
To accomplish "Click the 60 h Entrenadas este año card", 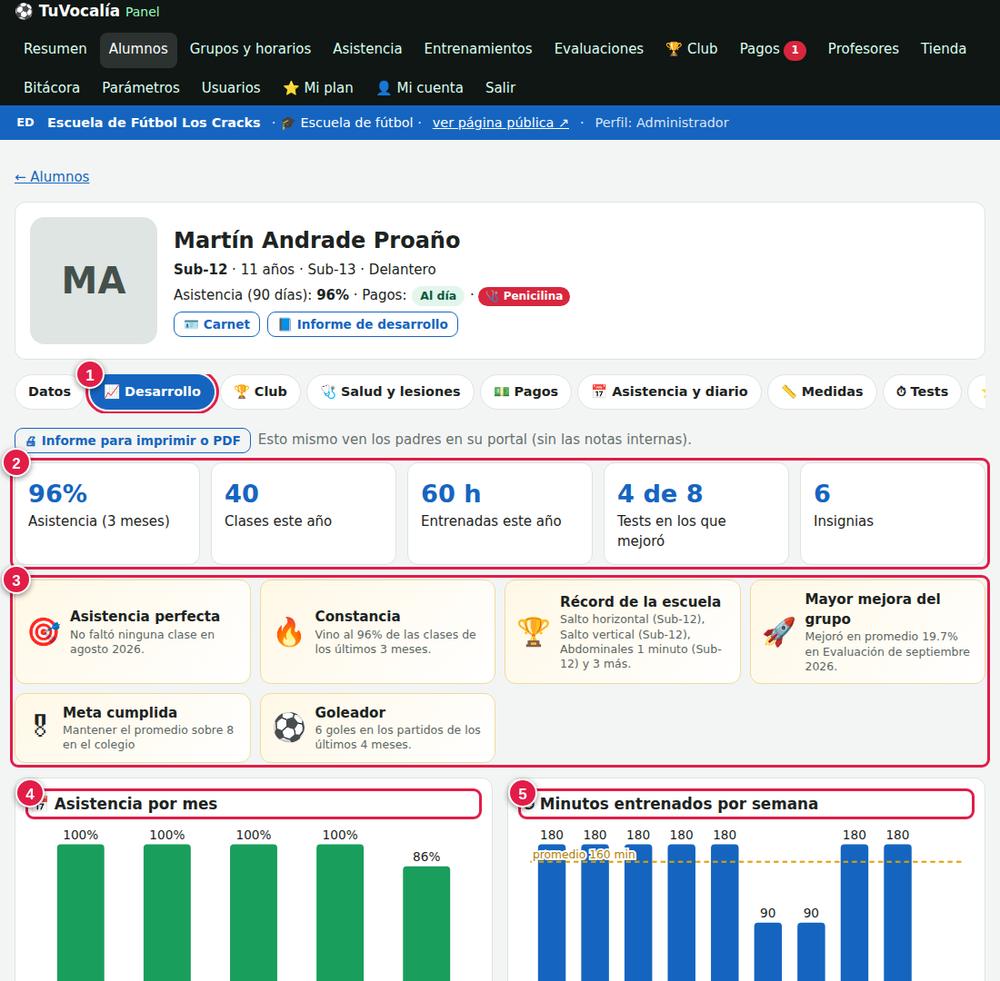I will tap(499, 513).
